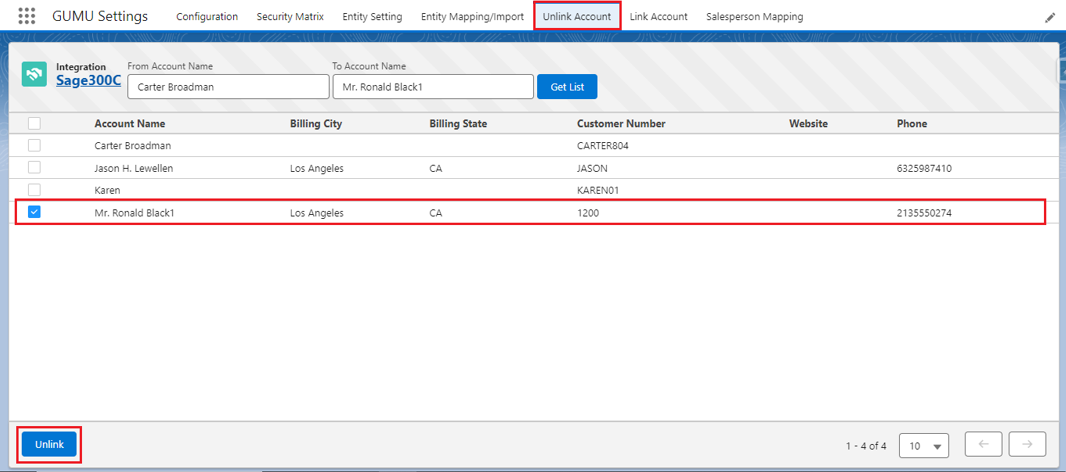The height and width of the screenshot is (472, 1066).
Task: Check the Carter Broadman row checkbox
Action: coord(35,146)
